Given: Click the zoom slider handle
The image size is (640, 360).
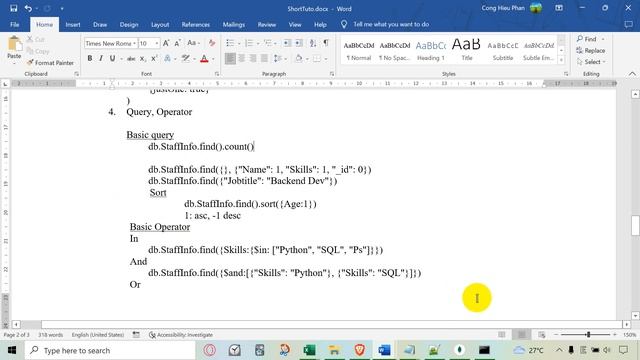Looking at the screenshot, I should 588,335.
